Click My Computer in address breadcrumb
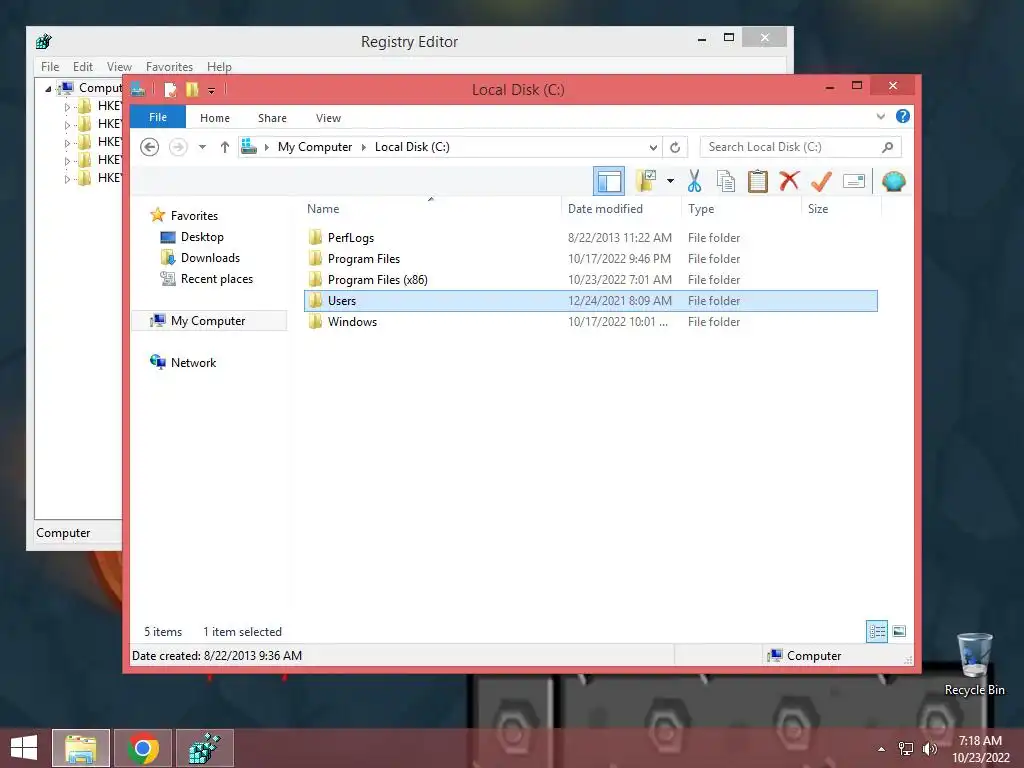Screen dimensions: 1024x768 click(x=315, y=147)
